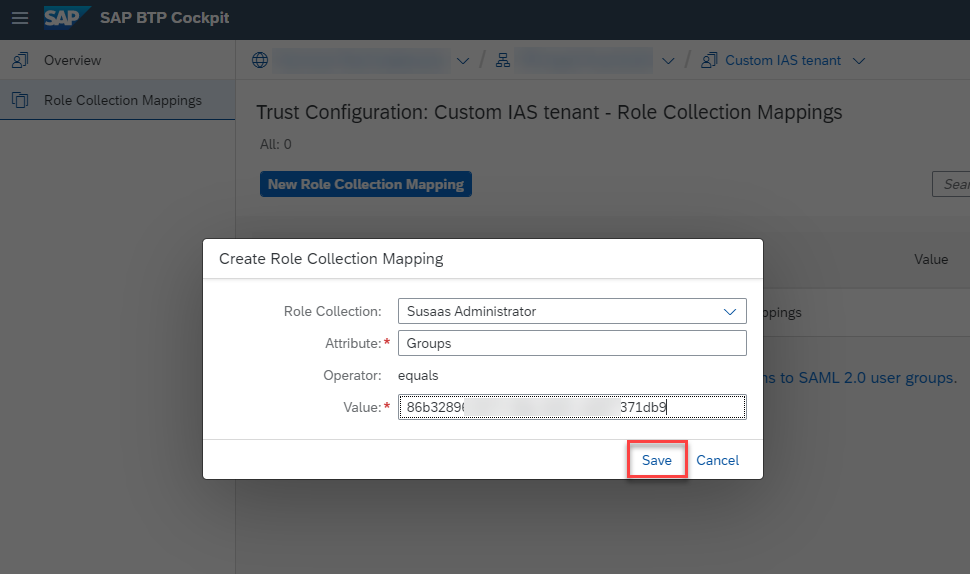Click the Value column header

[931, 259]
